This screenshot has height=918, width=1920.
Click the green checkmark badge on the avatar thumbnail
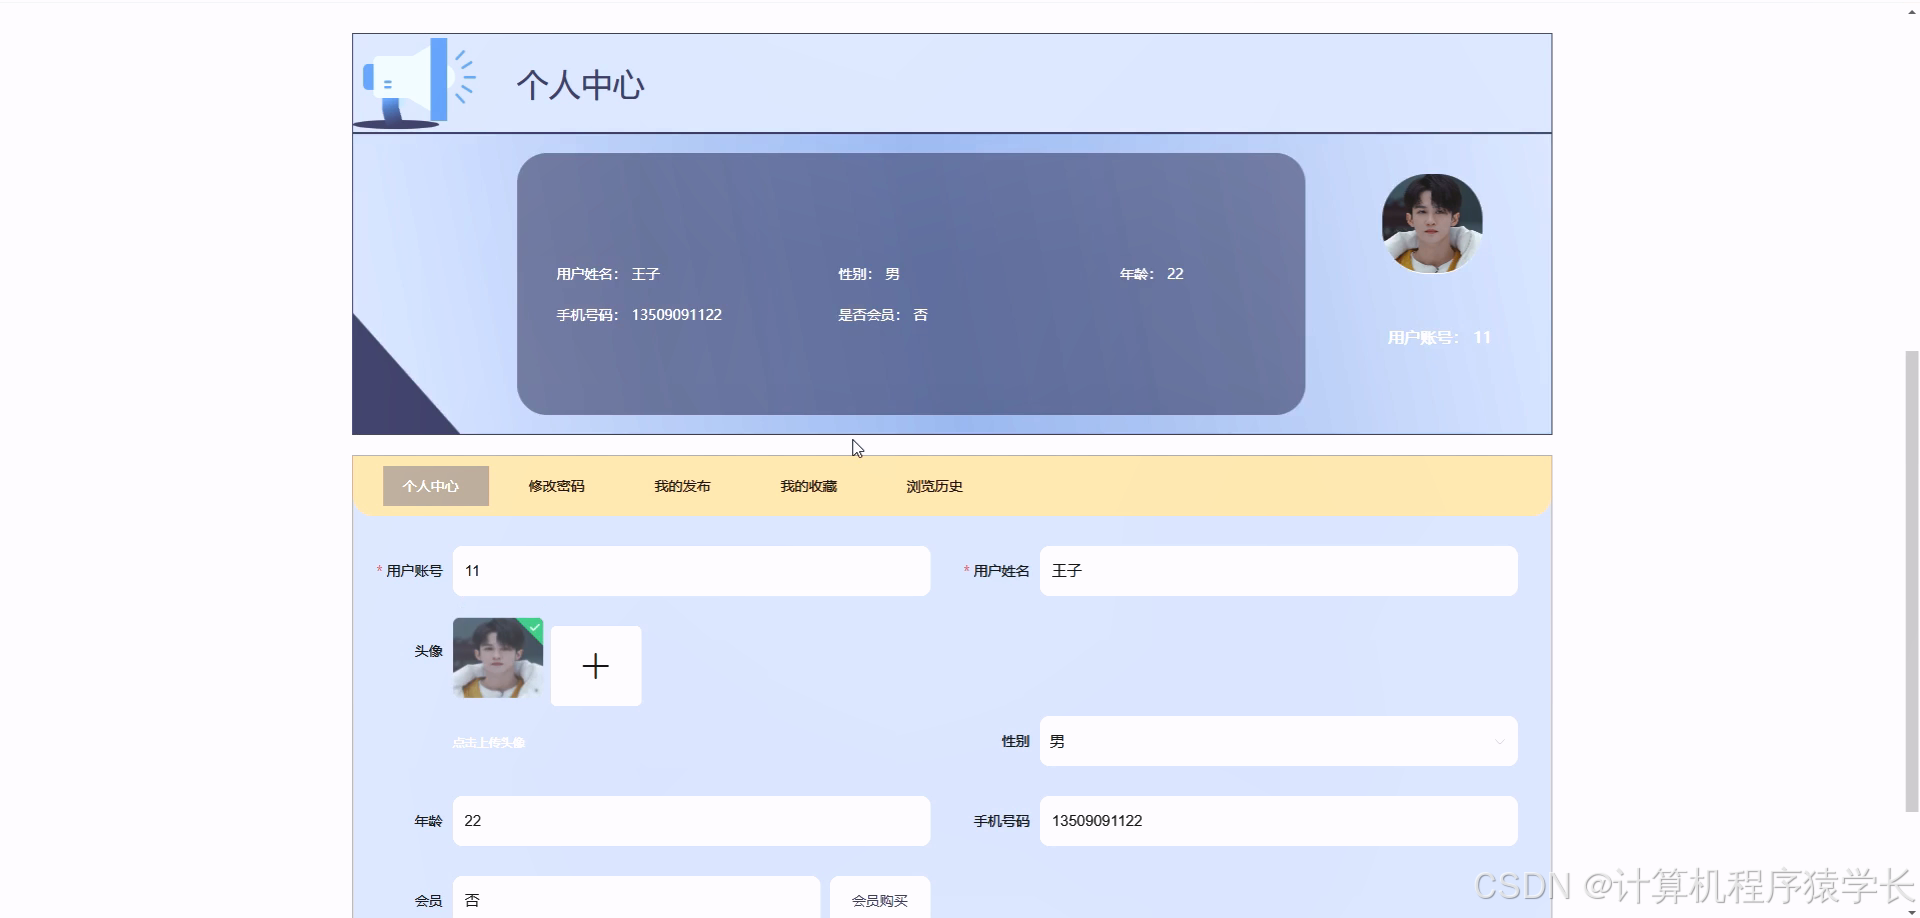click(x=536, y=626)
